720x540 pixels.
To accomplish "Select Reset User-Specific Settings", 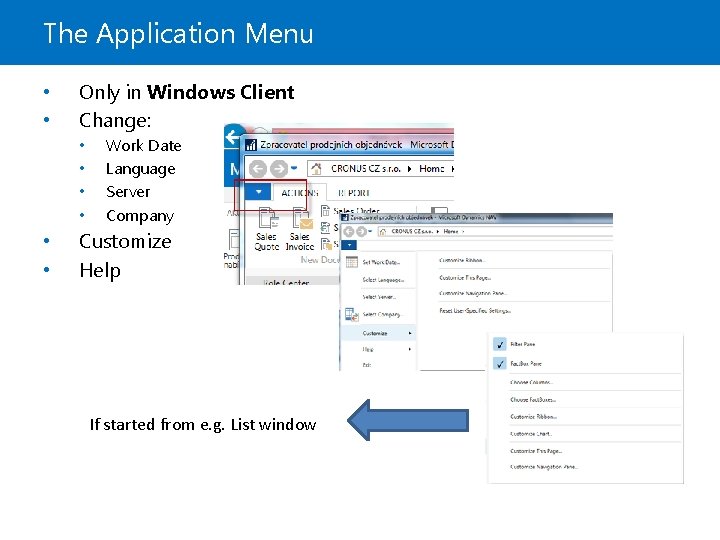I will (475, 311).
